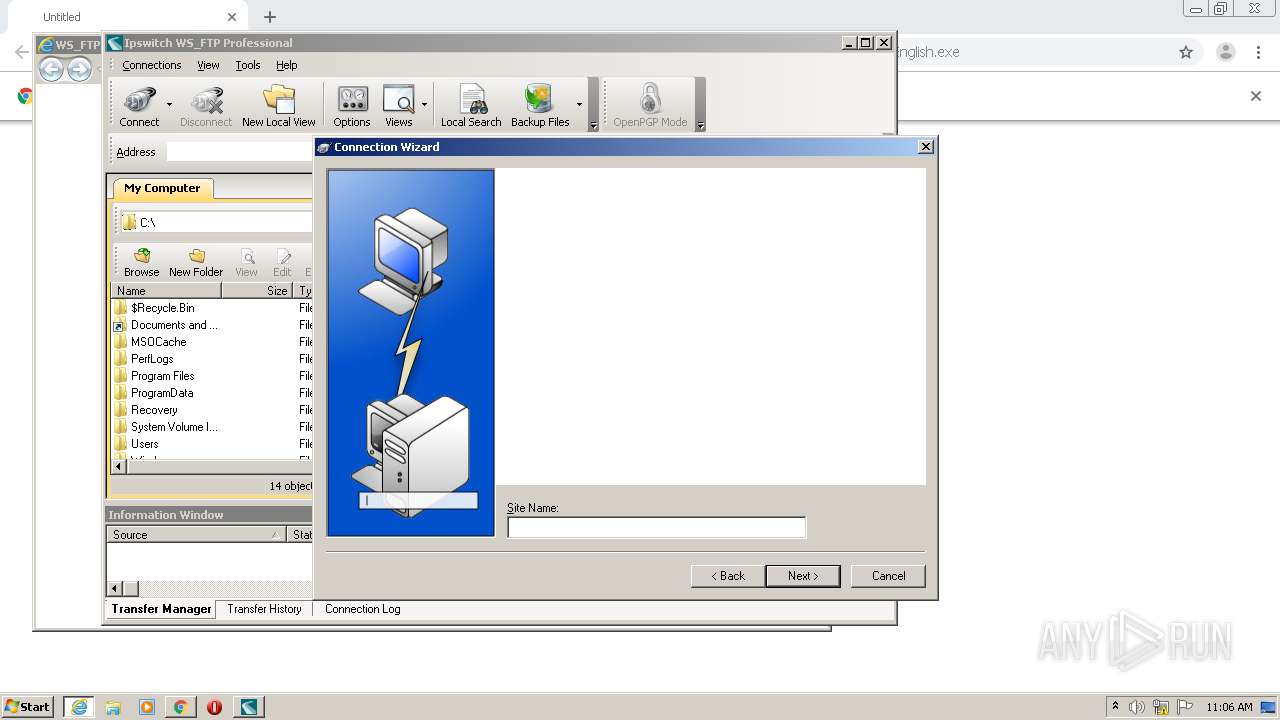Click the Disconnect toolbar icon
The image size is (1280, 720).
(206, 106)
